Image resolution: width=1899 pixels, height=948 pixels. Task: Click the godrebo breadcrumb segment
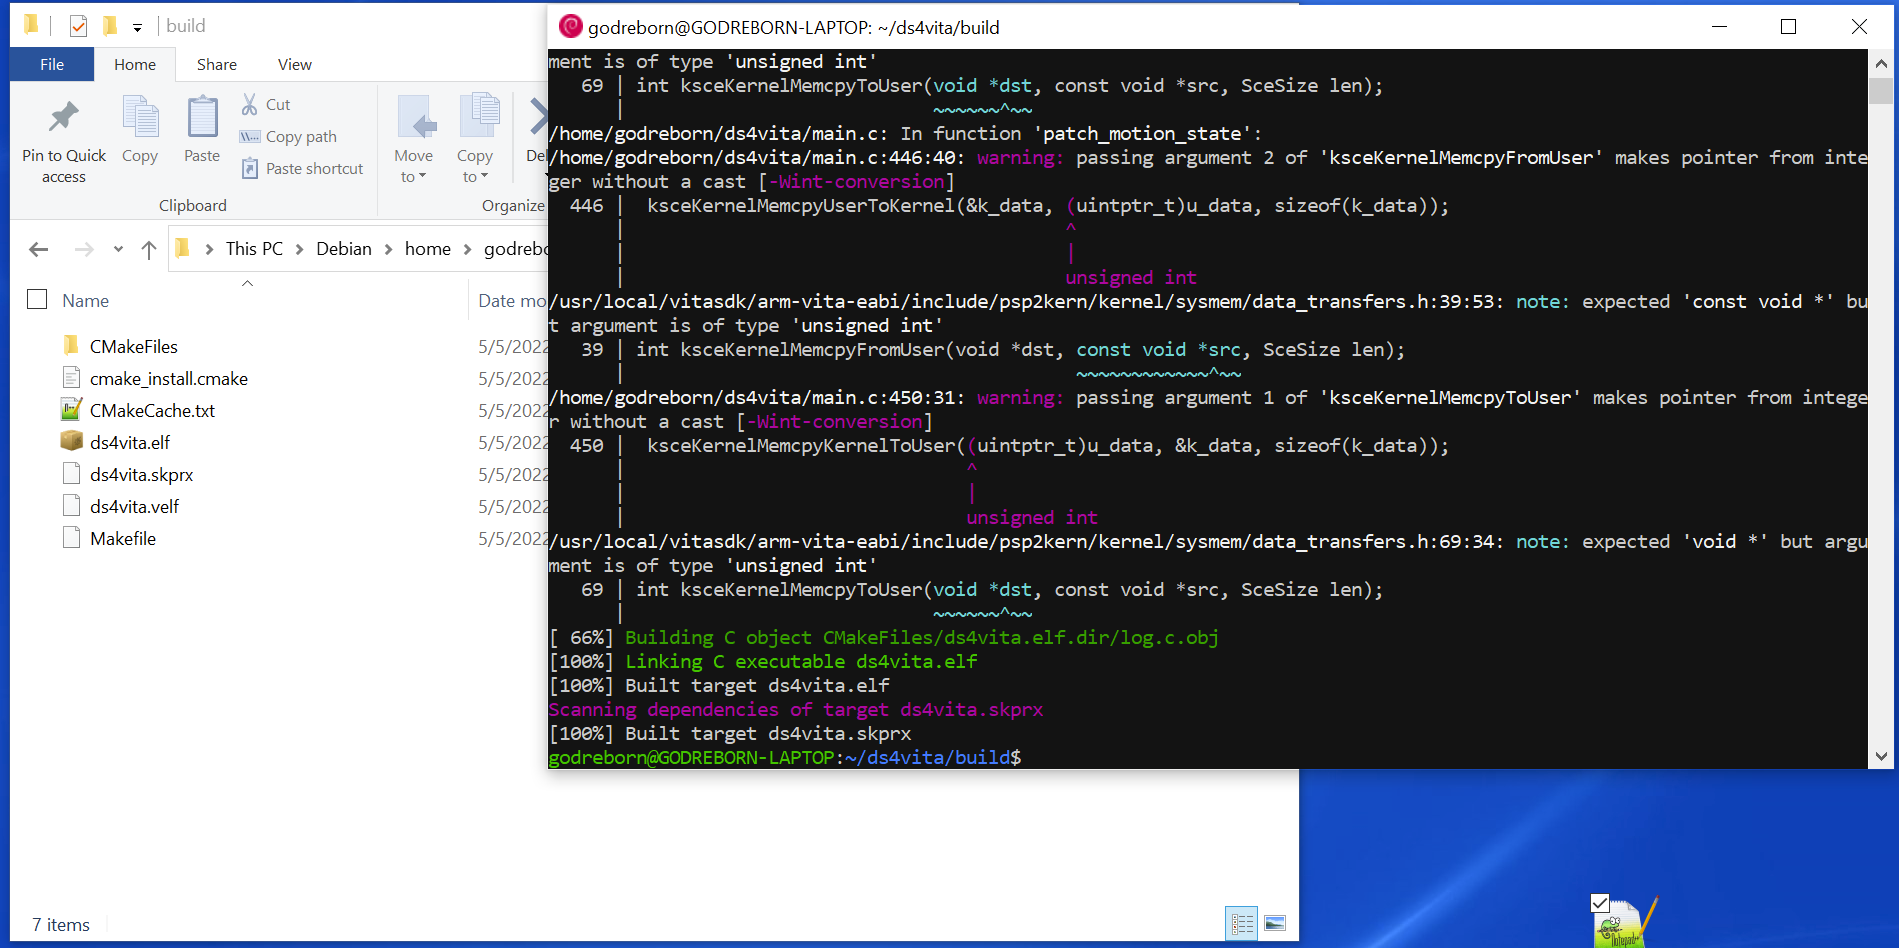pos(515,249)
